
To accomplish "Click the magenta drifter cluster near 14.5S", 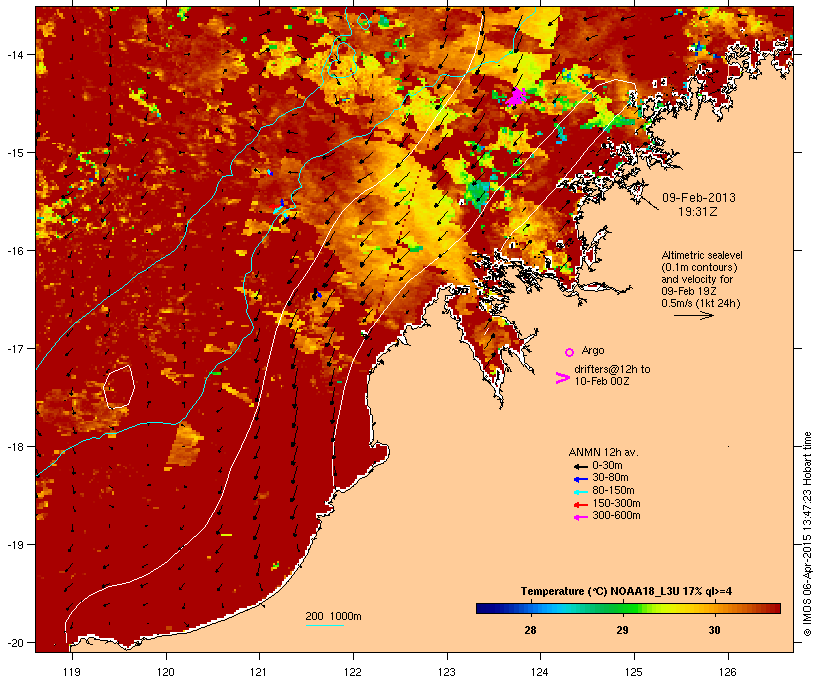I will click(x=517, y=97).
